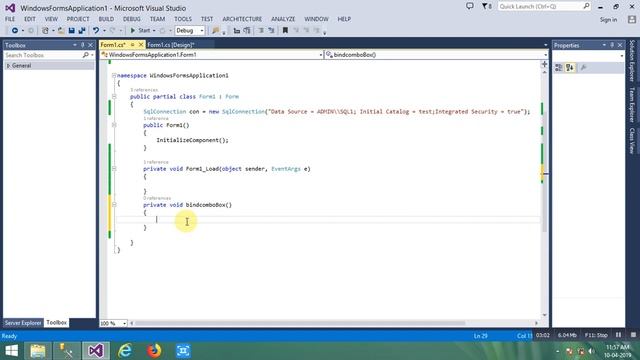This screenshot has width=640, height=360.
Task: Collapse the namespace WindowsFormsApplication1 block
Action: tap(114, 76)
